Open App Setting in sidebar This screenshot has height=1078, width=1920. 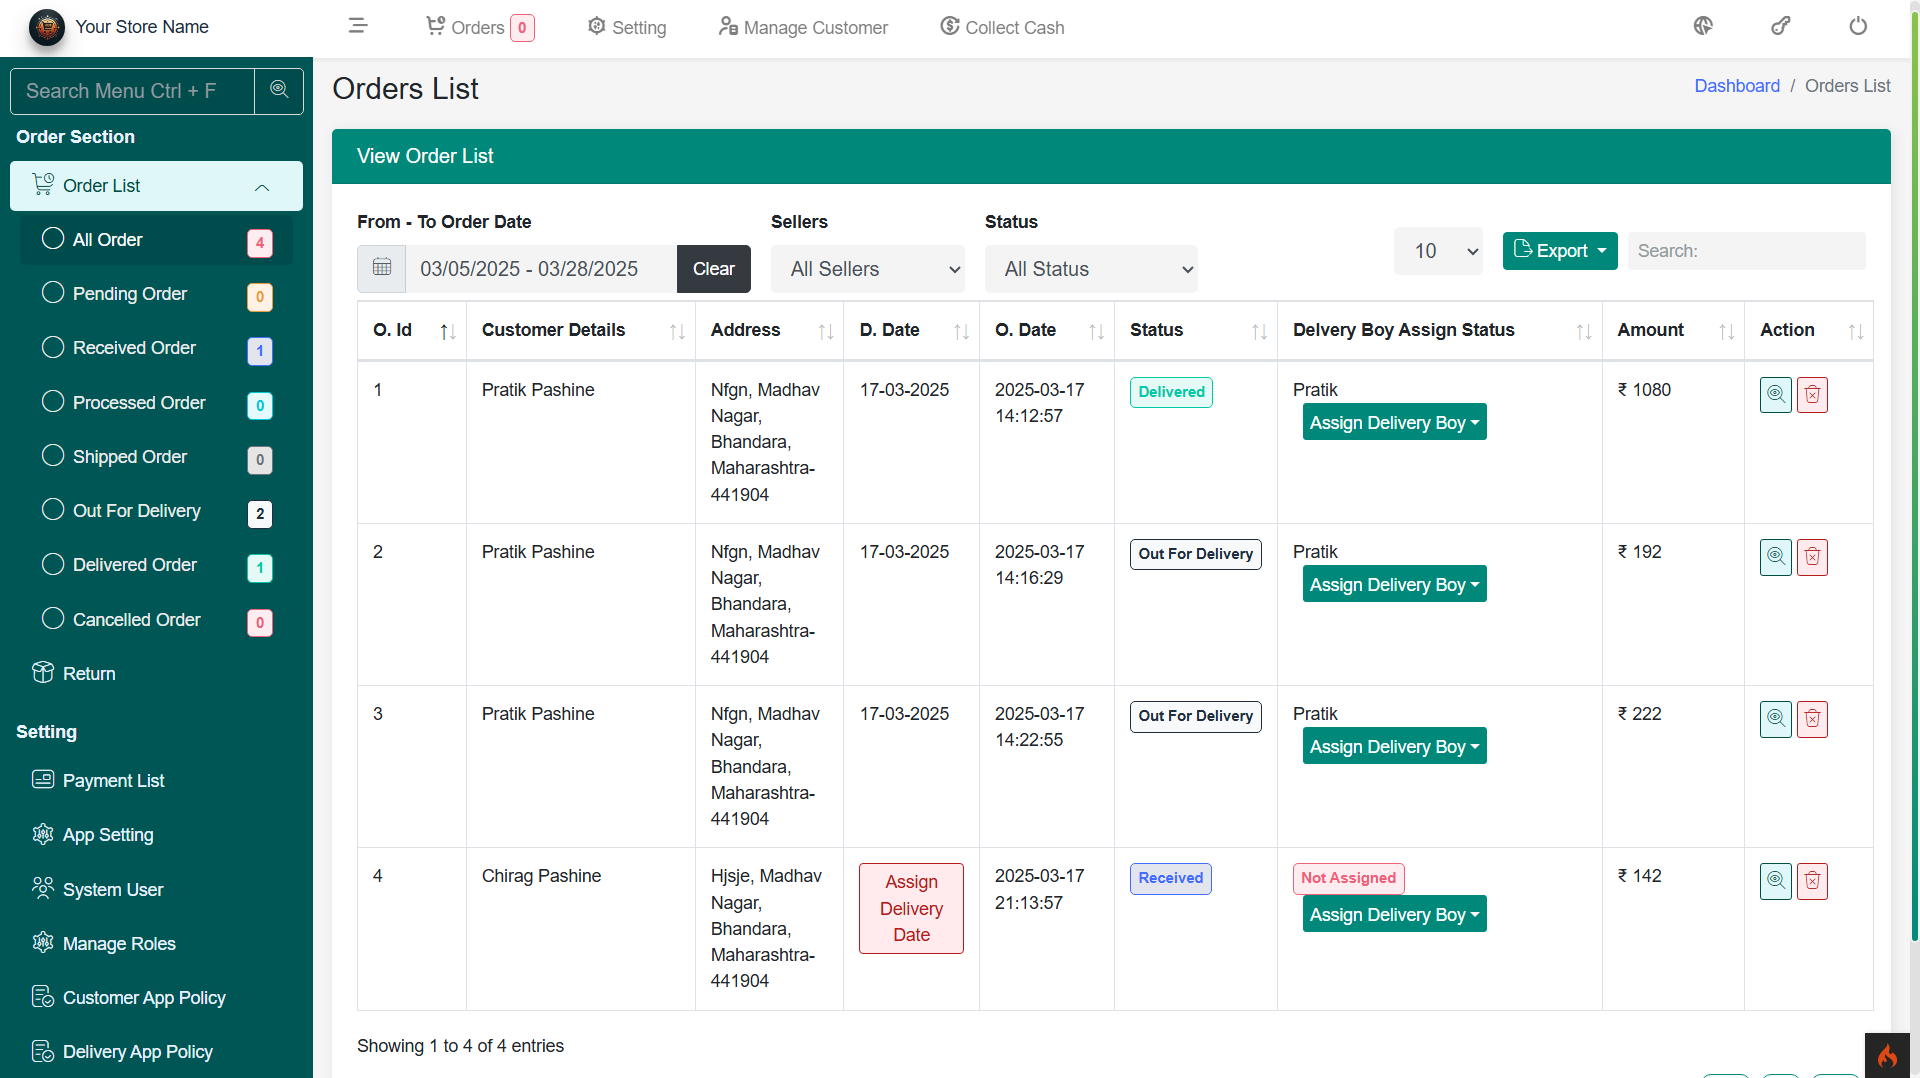click(x=156, y=835)
